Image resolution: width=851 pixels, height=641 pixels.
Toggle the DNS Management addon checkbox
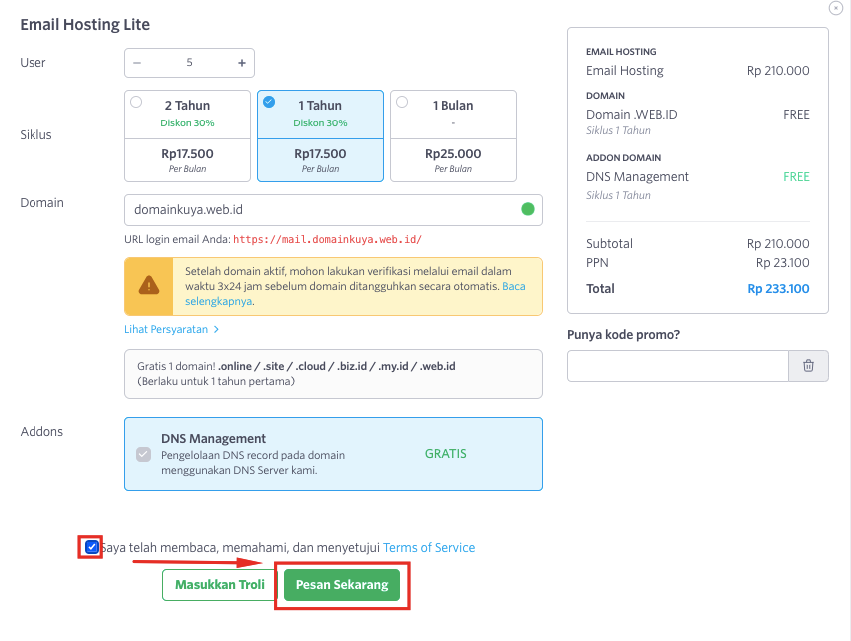(x=143, y=454)
